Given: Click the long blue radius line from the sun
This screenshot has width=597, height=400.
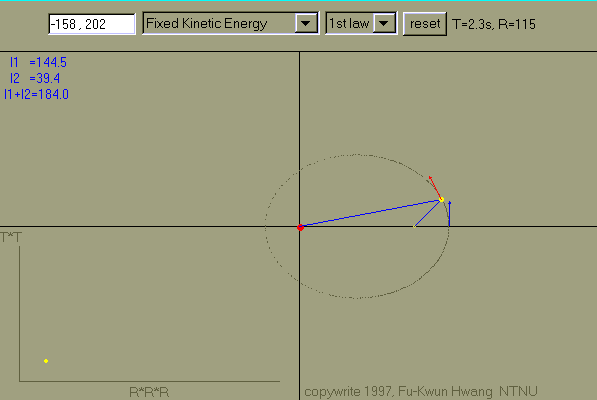Looking at the screenshot, I should click(x=370, y=213).
